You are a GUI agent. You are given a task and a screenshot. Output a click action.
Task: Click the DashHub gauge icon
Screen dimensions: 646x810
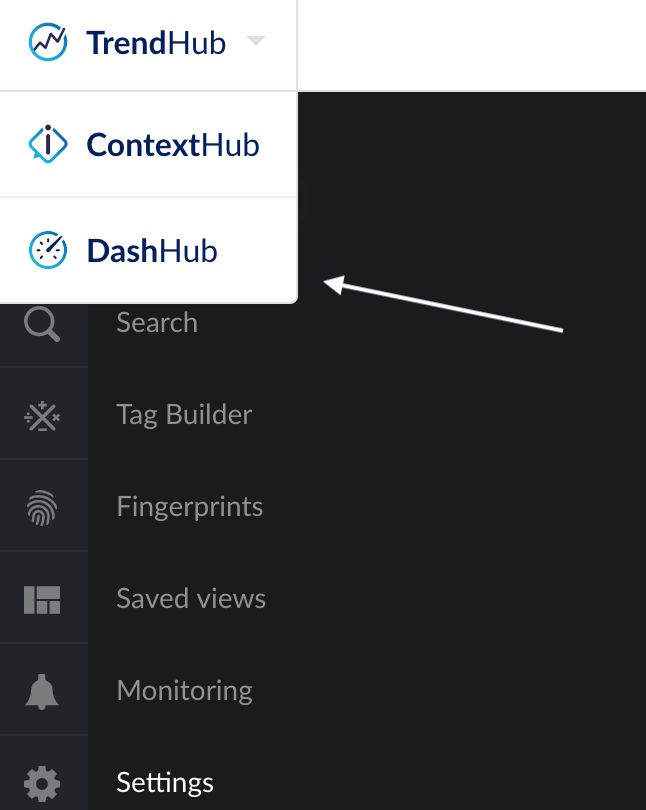pyautogui.click(x=47, y=250)
